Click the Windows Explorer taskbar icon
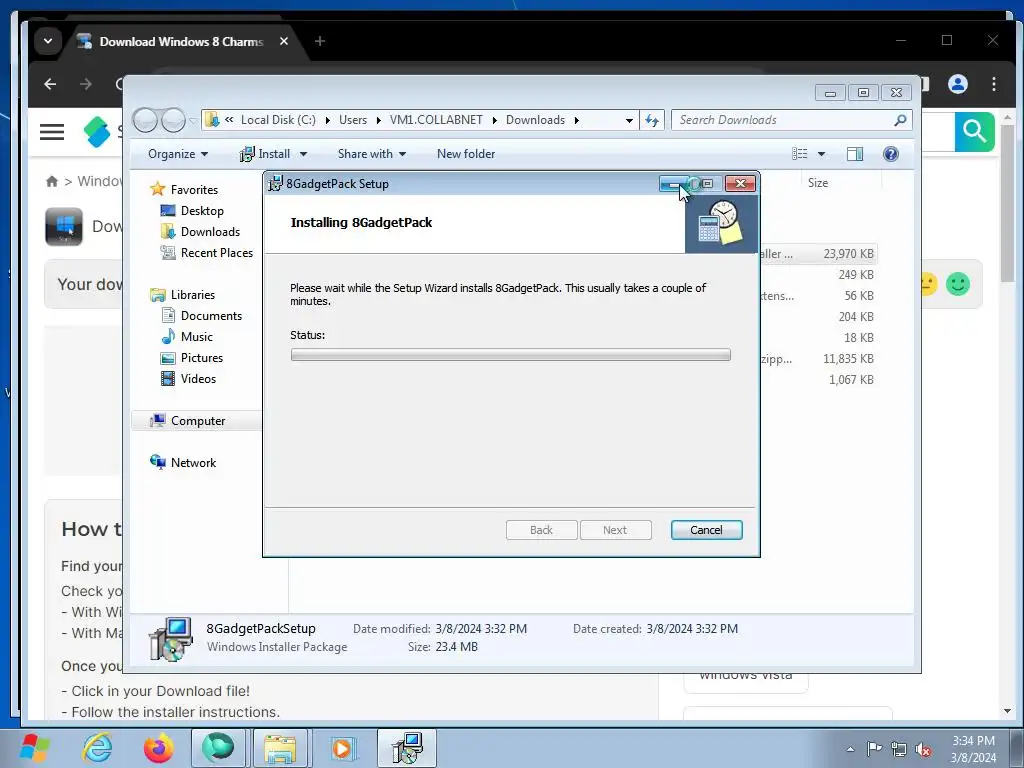This screenshot has width=1024, height=768. pos(280,748)
